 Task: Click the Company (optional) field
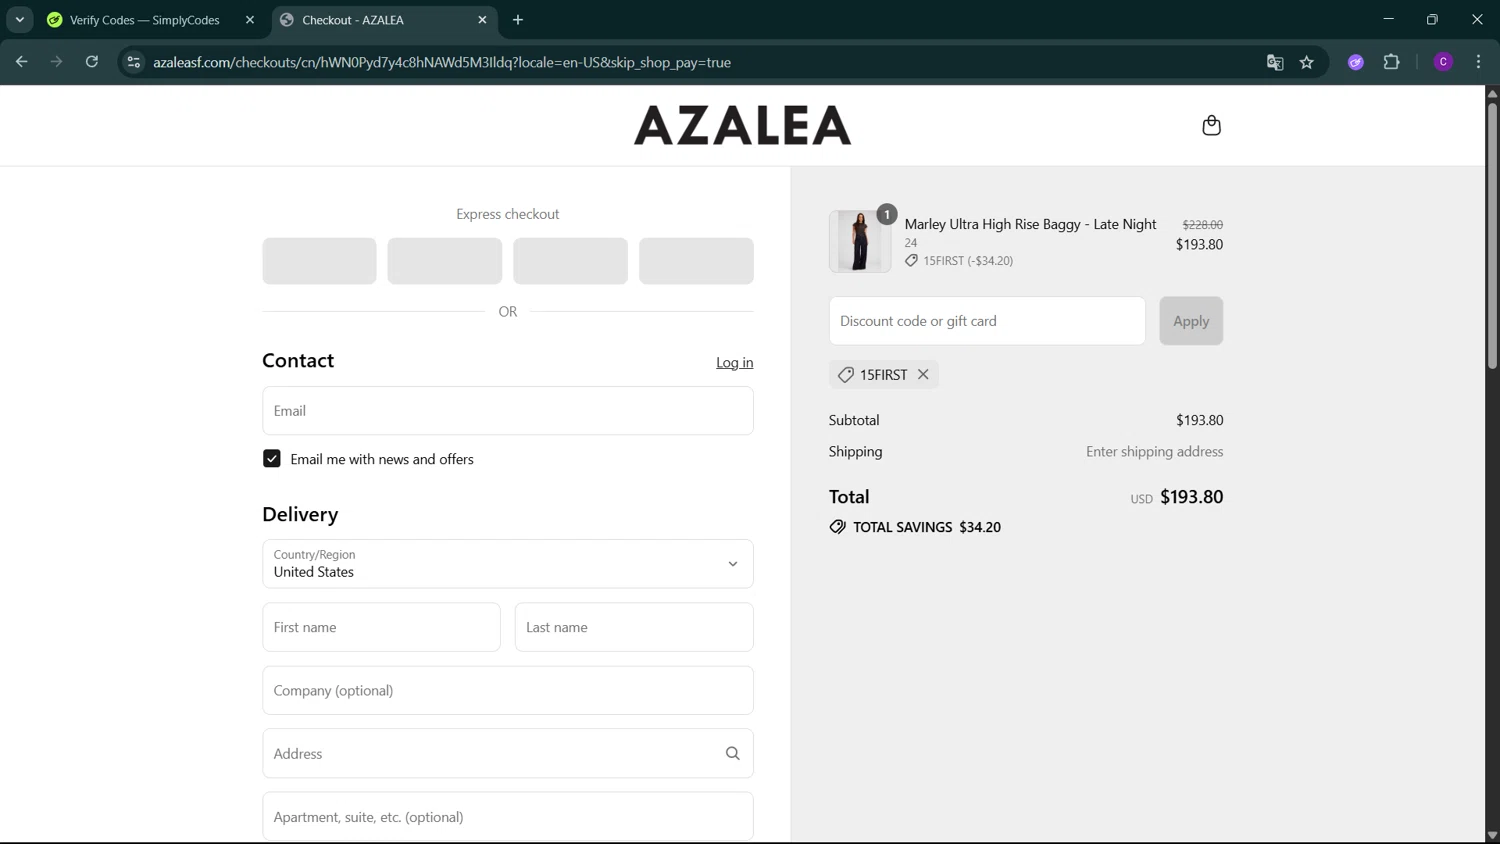(508, 690)
